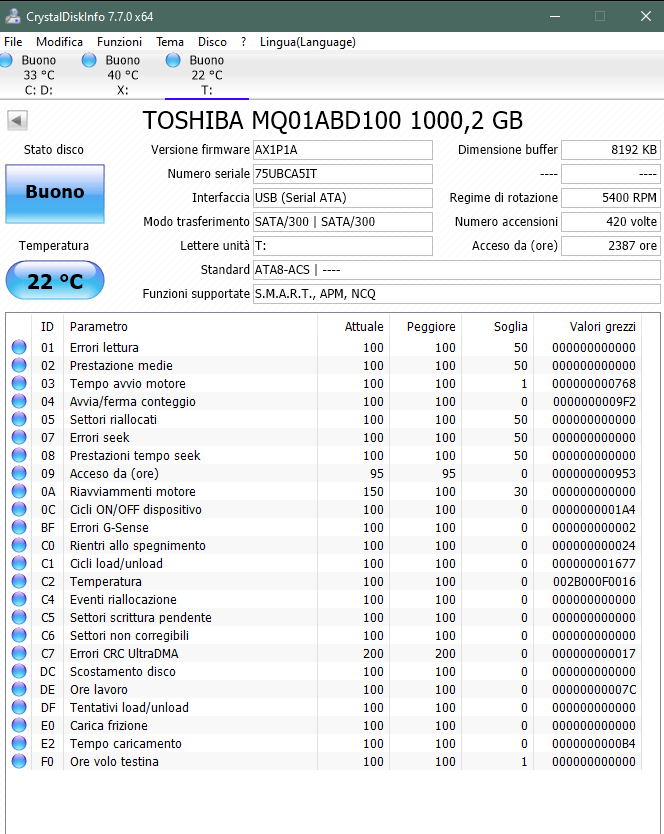This screenshot has width=664, height=834.
Task: Click Dimensione buffer value 8192 KB
Action: click(x=611, y=150)
